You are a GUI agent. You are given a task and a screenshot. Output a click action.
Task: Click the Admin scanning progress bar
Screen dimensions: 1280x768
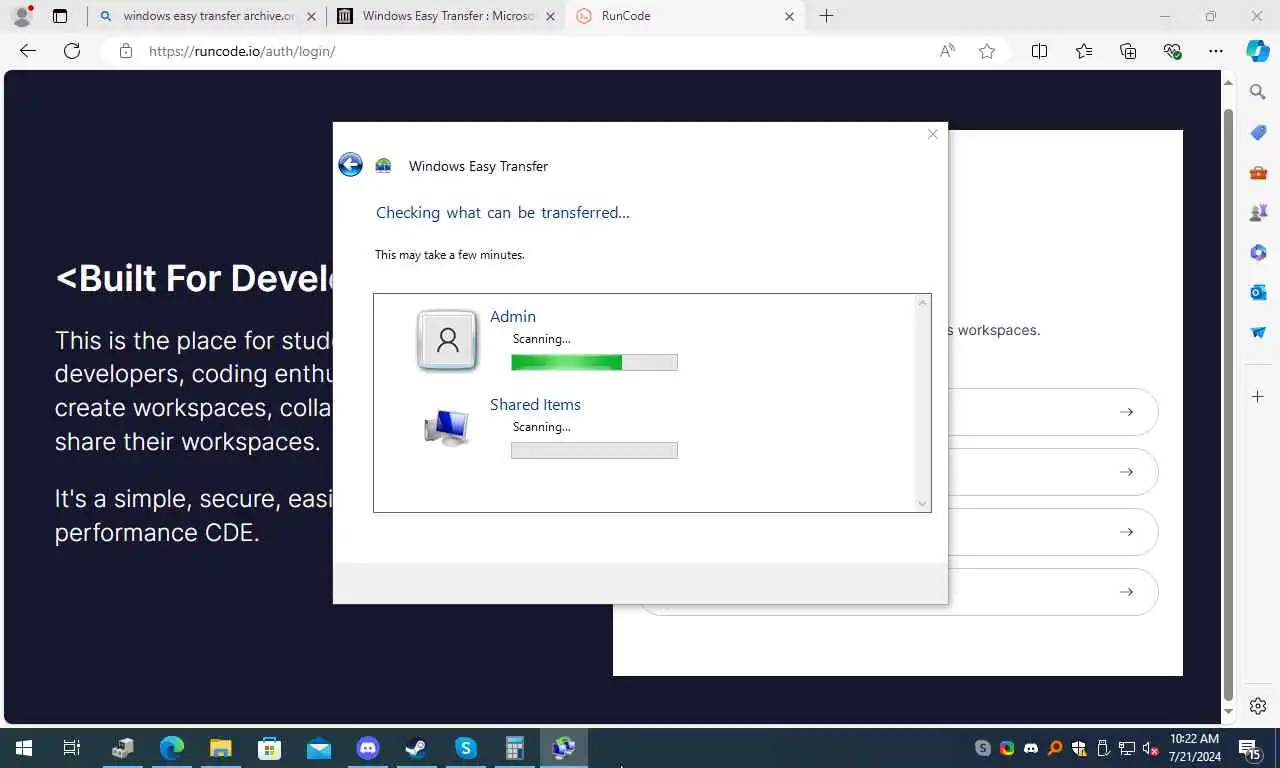594,362
